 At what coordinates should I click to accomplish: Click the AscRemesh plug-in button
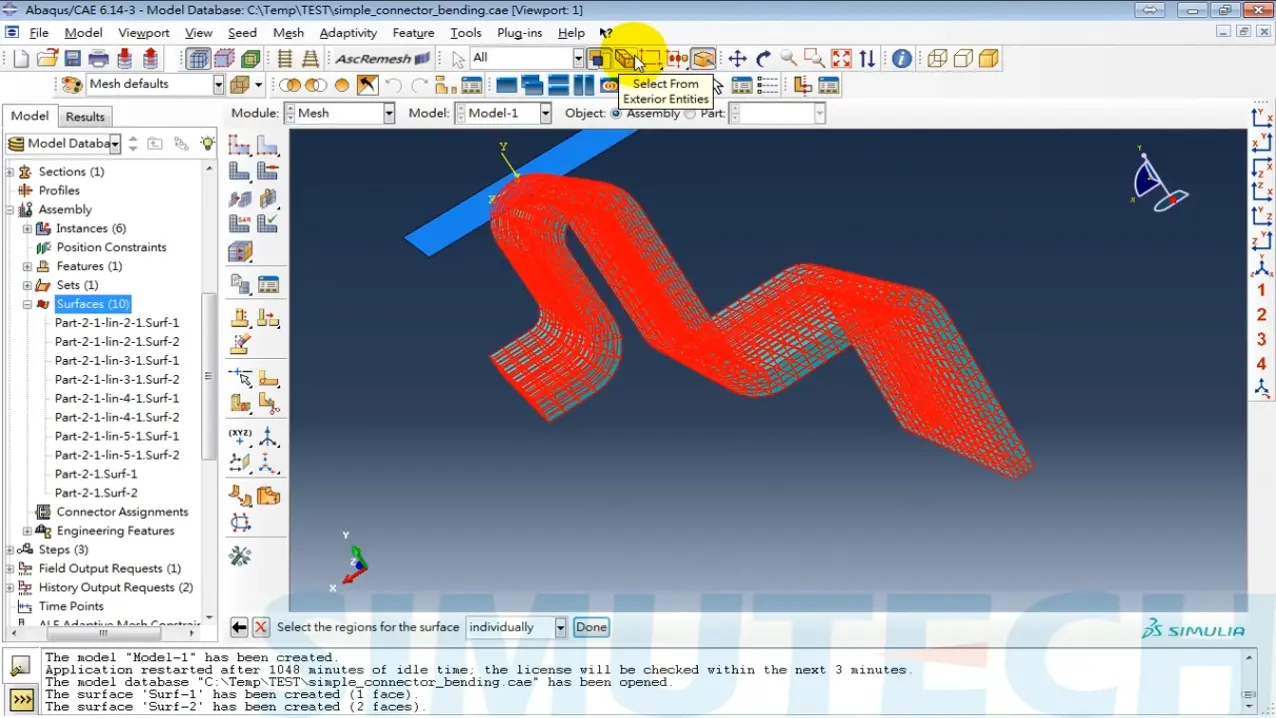click(382, 58)
